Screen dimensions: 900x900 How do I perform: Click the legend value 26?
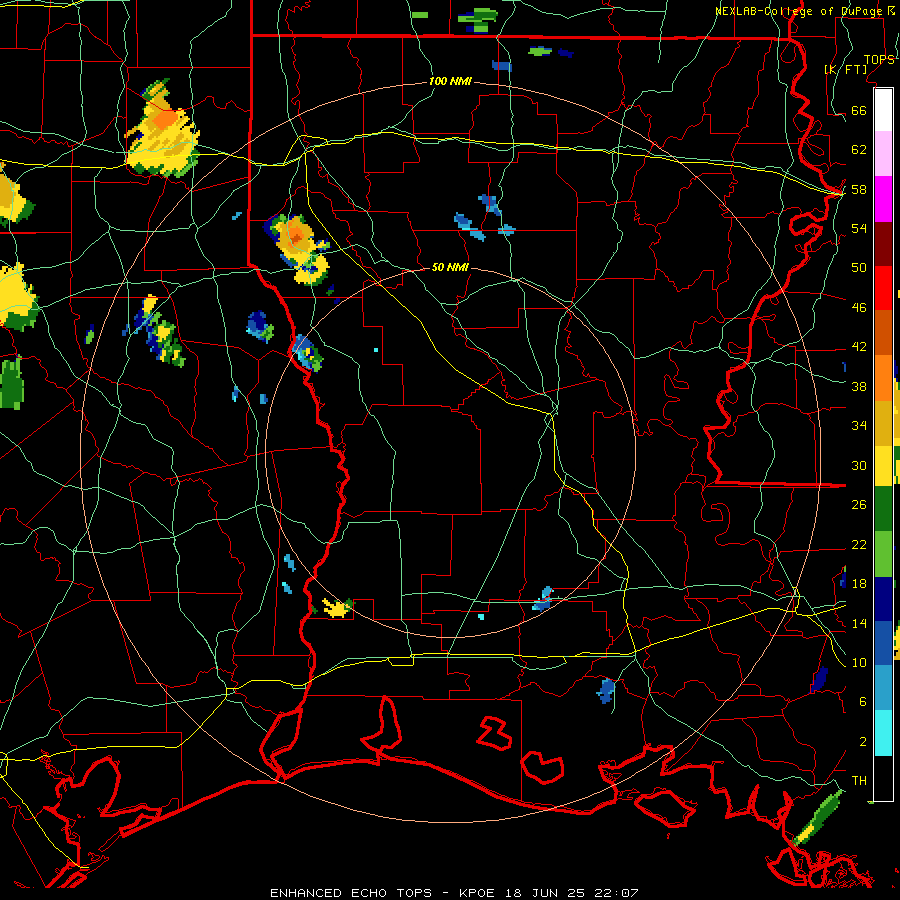coord(859,505)
